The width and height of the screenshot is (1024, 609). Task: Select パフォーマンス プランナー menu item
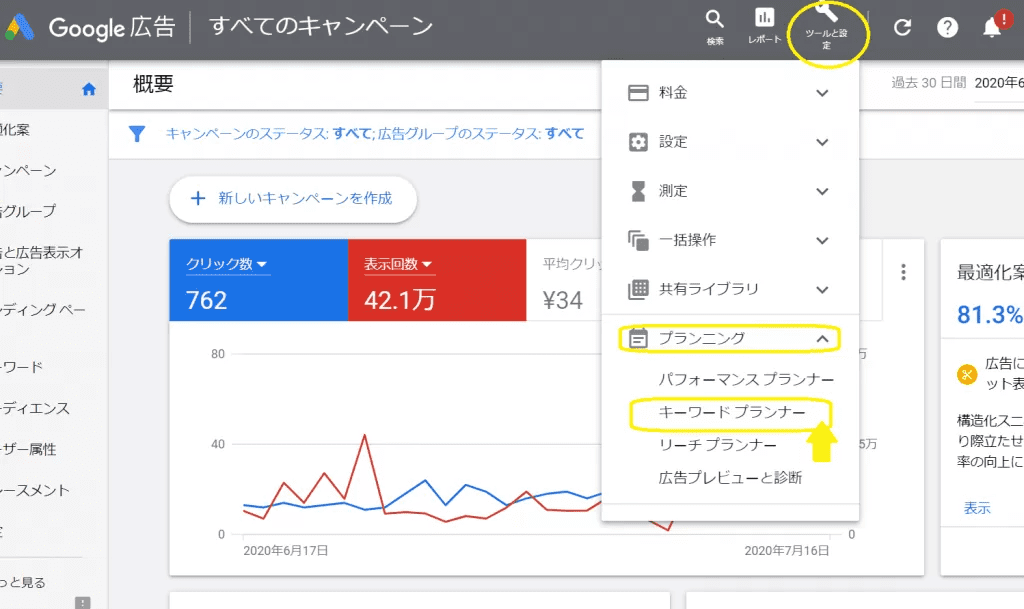point(746,379)
